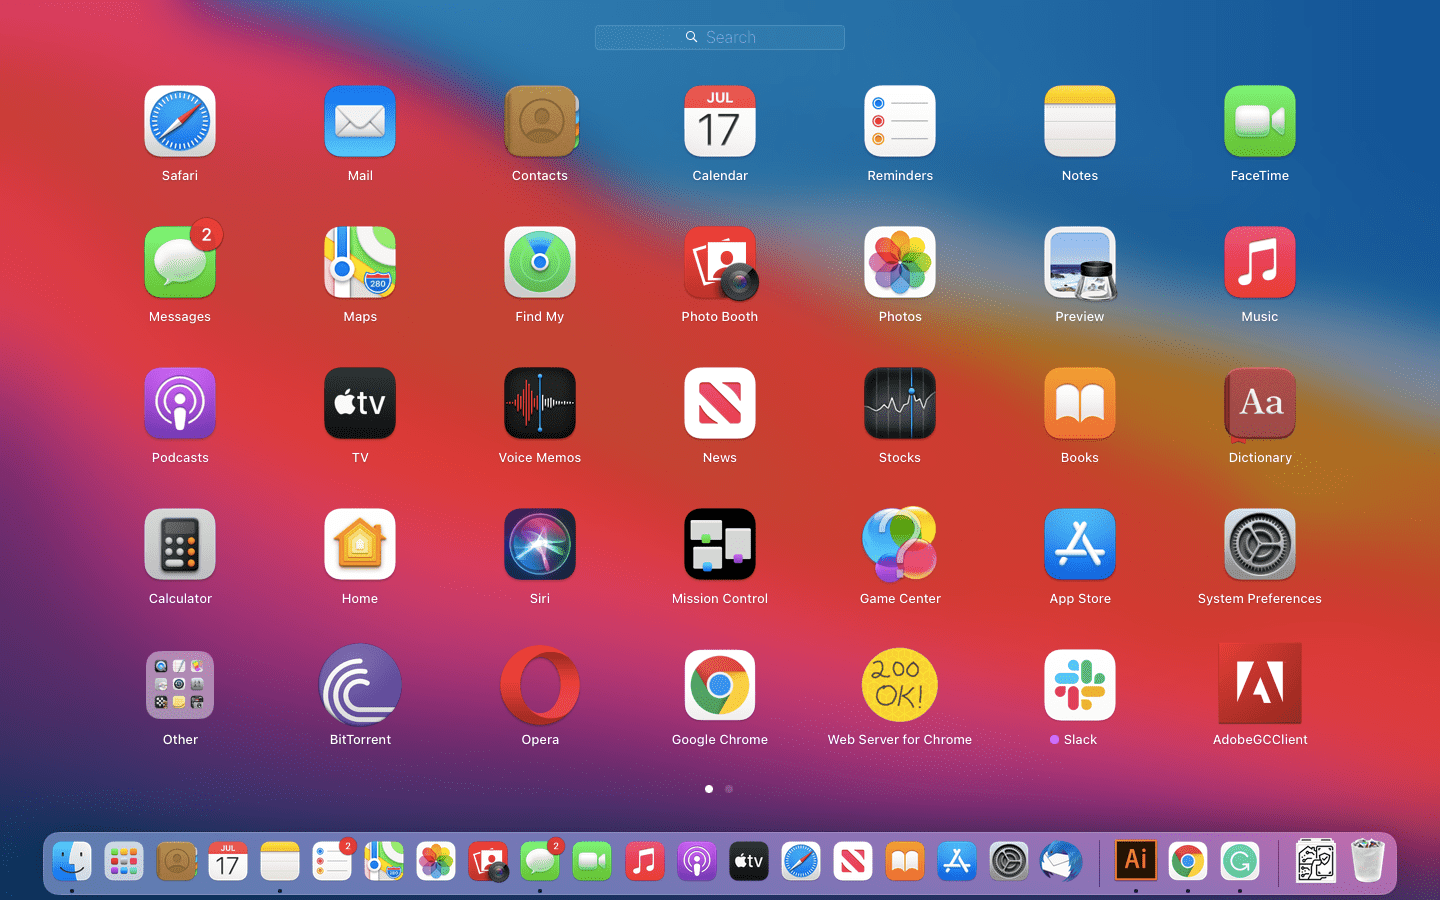Launch Slack

(x=1080, y=685)
